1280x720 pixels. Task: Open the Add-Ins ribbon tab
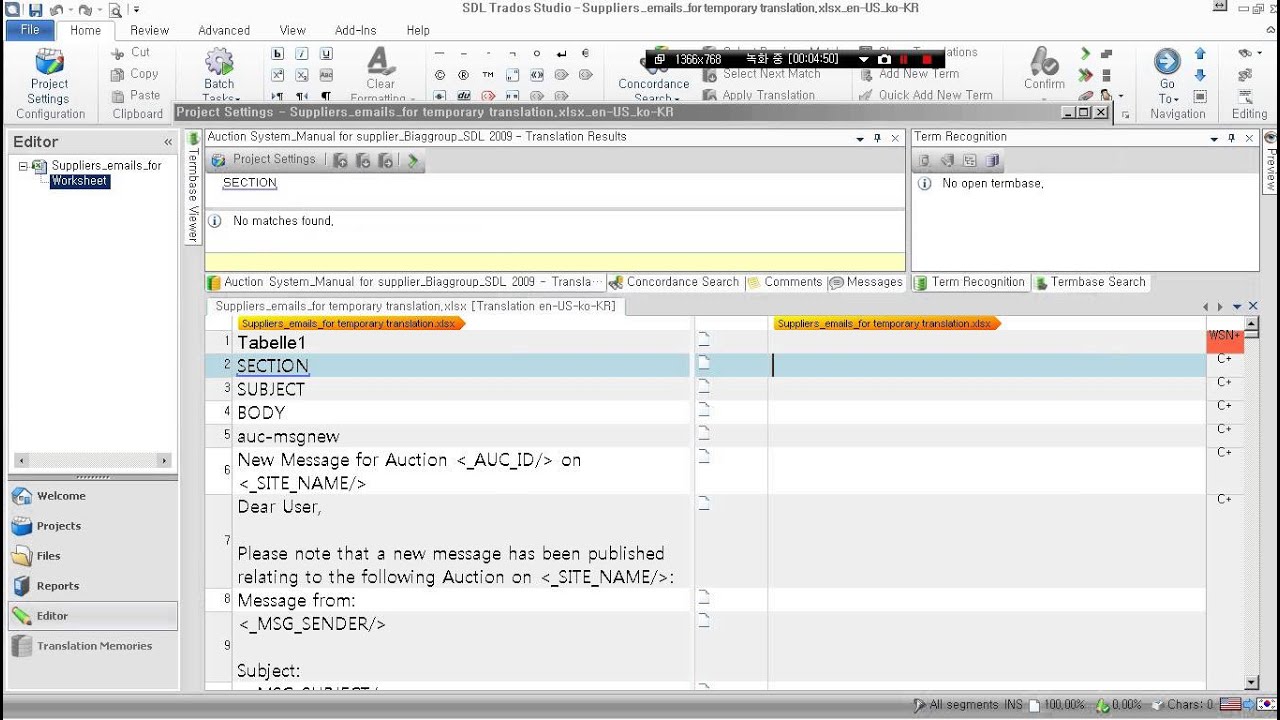point(355,30)
